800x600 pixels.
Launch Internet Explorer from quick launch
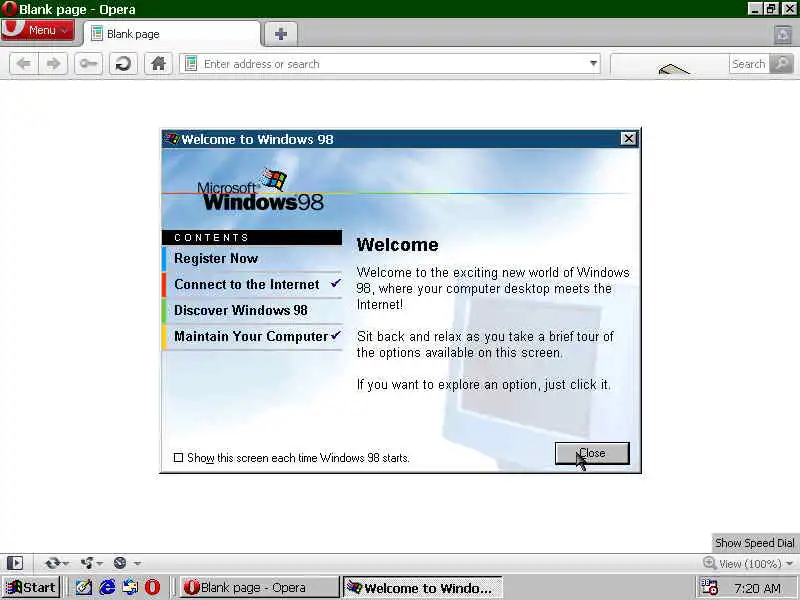pyautogui.click(x=107, y=587)
